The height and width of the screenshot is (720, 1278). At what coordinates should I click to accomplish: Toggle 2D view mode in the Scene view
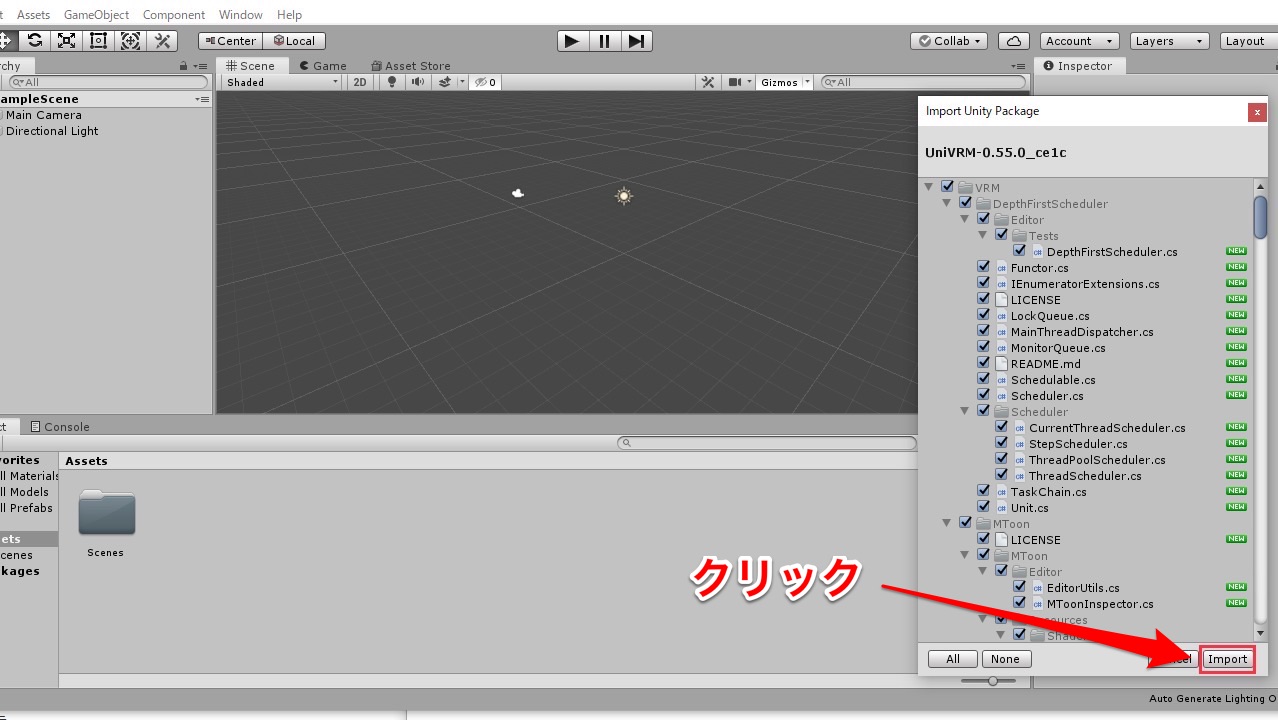(359, 82)
